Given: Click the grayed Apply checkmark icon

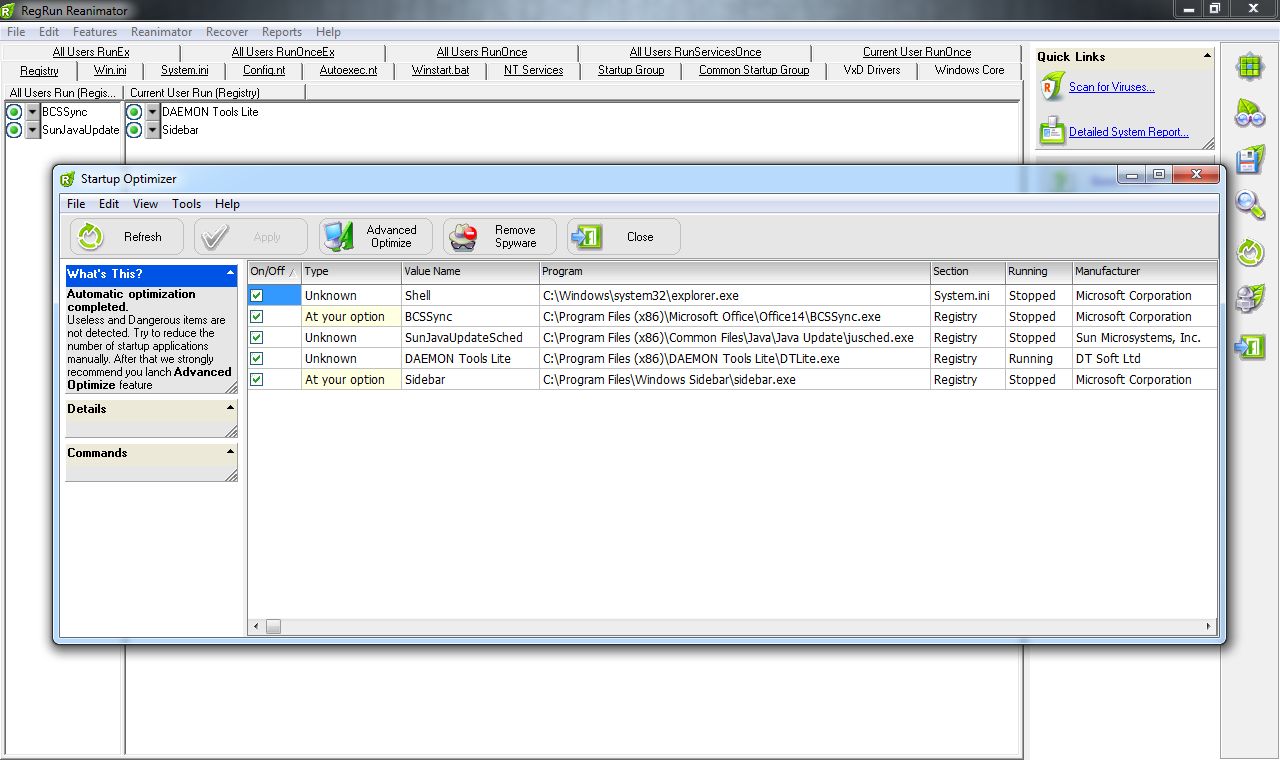Looking at the screenshot, I should [x=214, y=237].
